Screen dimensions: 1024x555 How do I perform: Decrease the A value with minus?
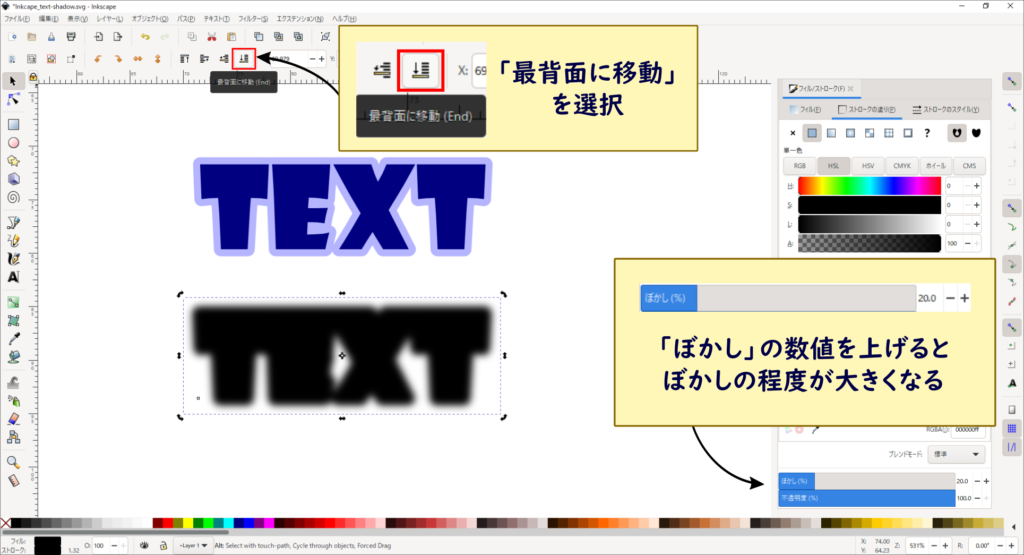coord(968,244)
